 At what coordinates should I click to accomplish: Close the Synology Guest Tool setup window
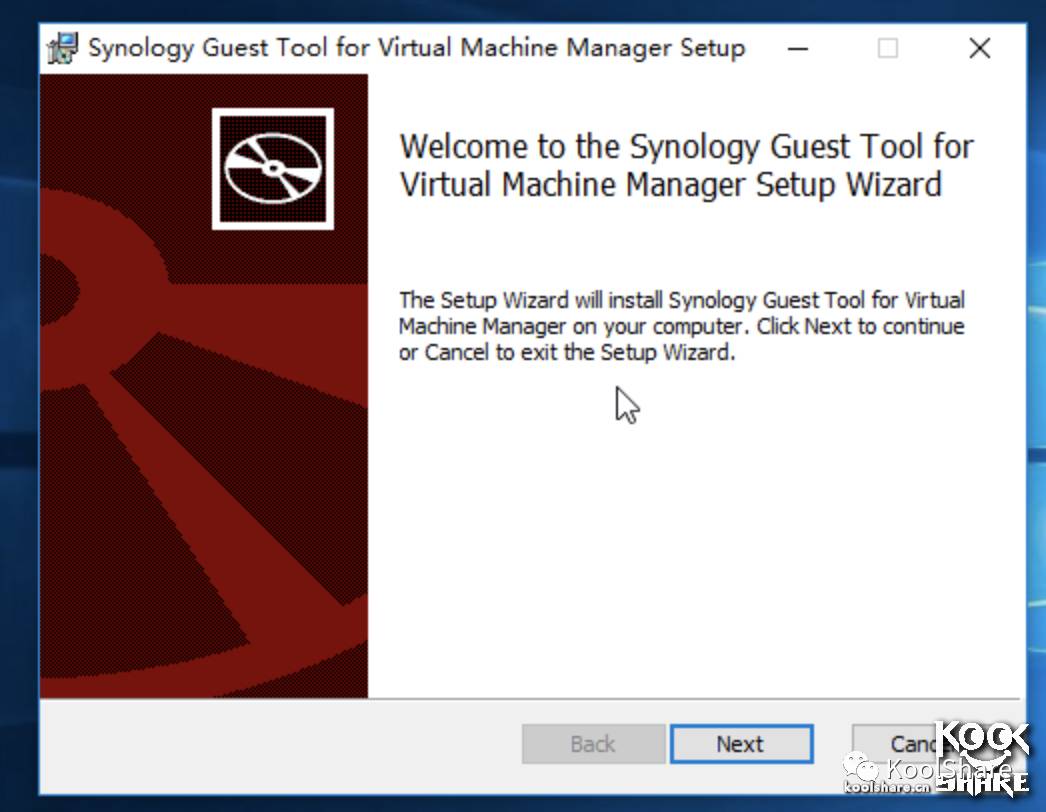pos(979,48)
